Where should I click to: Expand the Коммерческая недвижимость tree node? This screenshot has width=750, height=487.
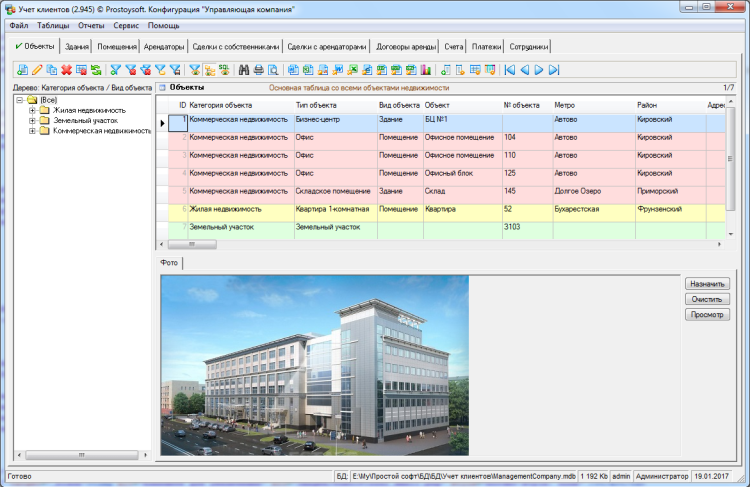[x=32, y=131]
